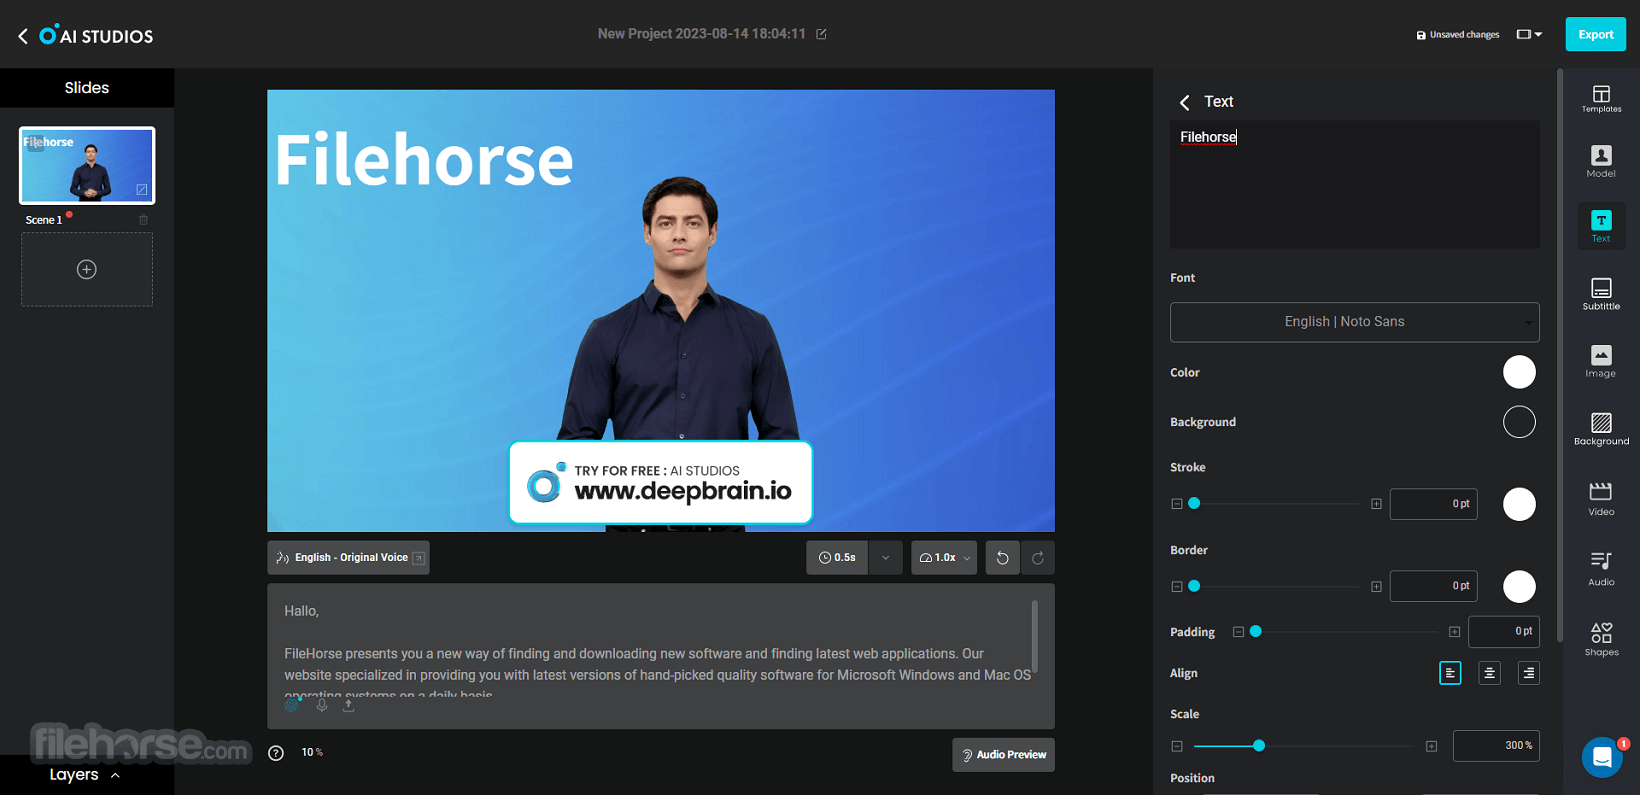
Task: Open the screen ratio dropdown near Export
Action: click(1529, 35)
